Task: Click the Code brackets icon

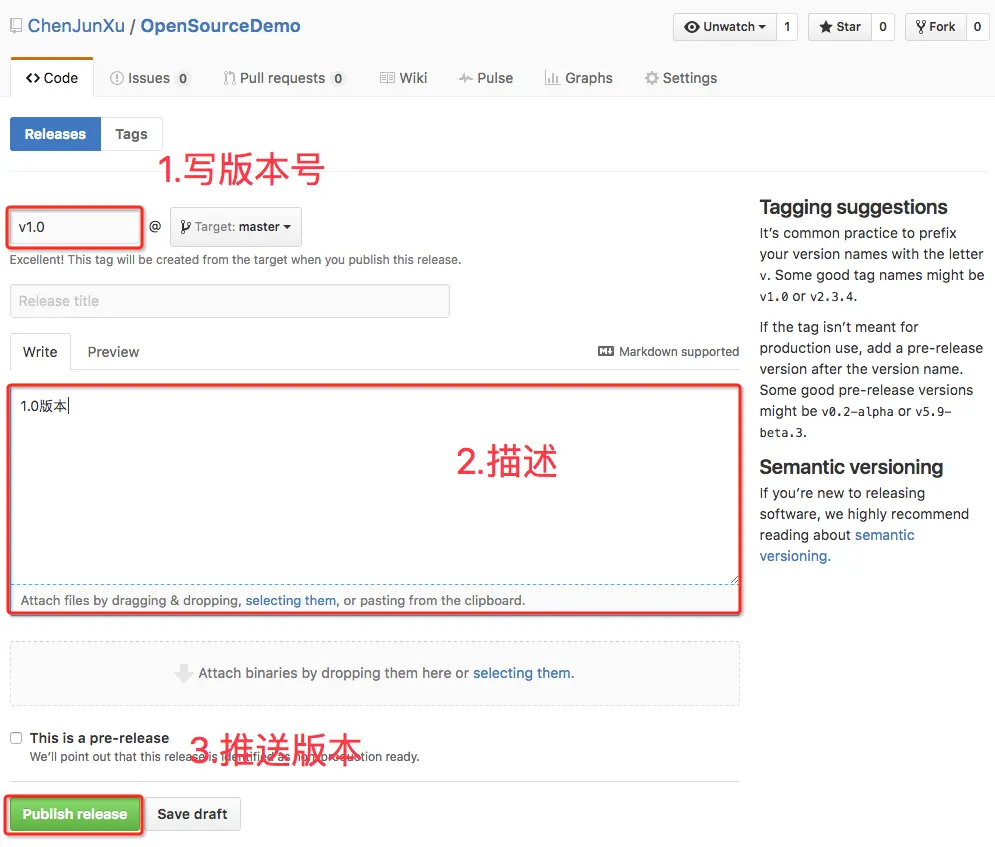Action: 33,78
